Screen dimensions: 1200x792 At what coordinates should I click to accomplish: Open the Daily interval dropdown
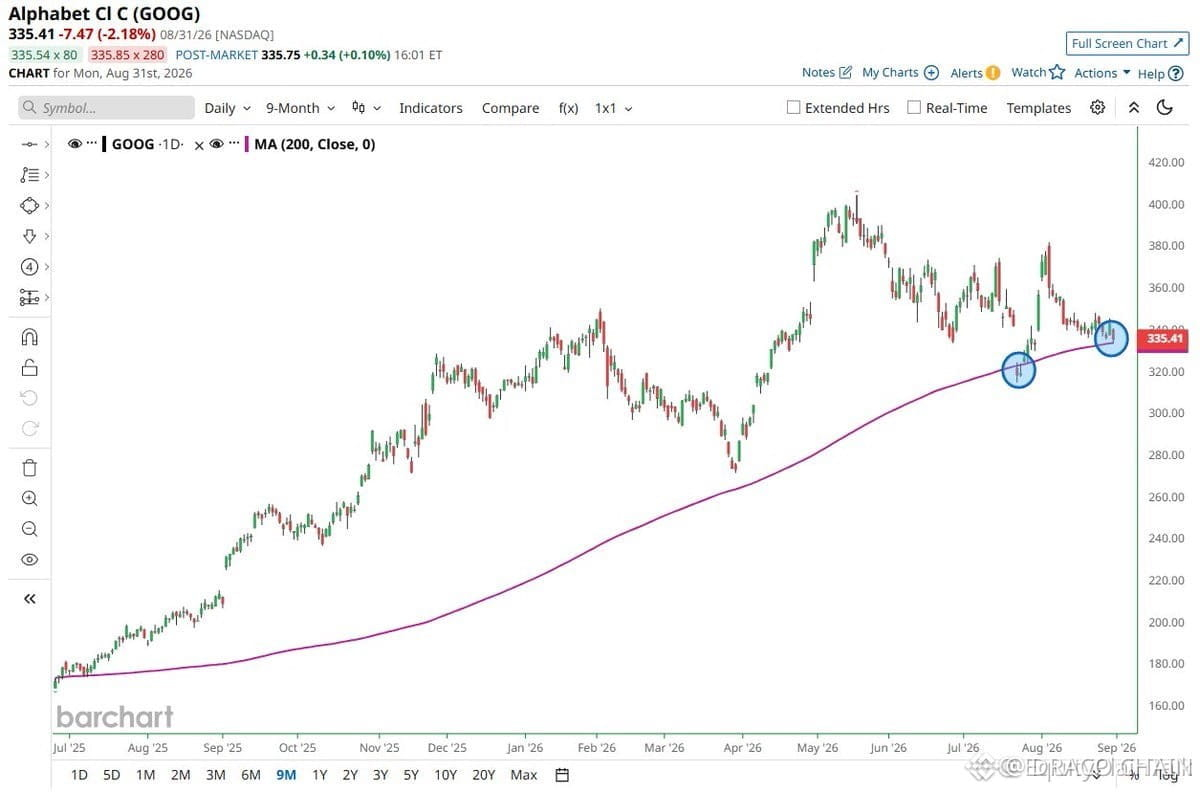[226, 108]
